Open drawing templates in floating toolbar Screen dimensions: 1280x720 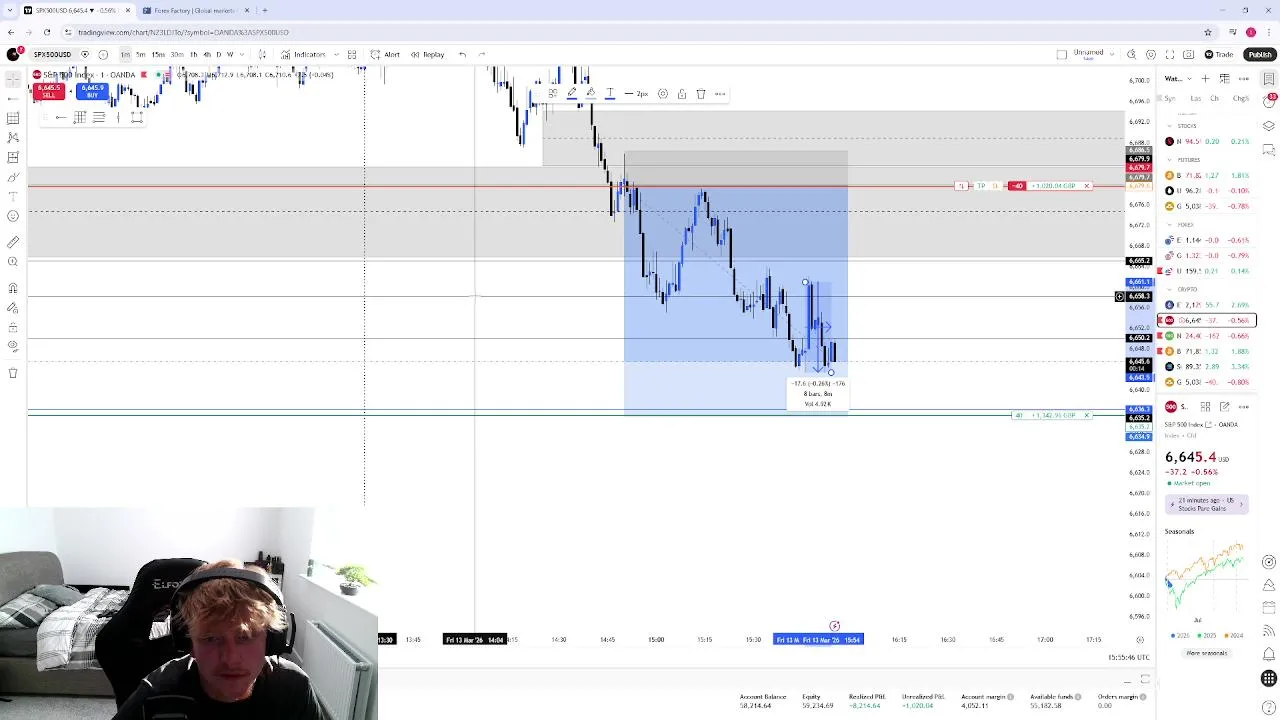click(552, 94)
